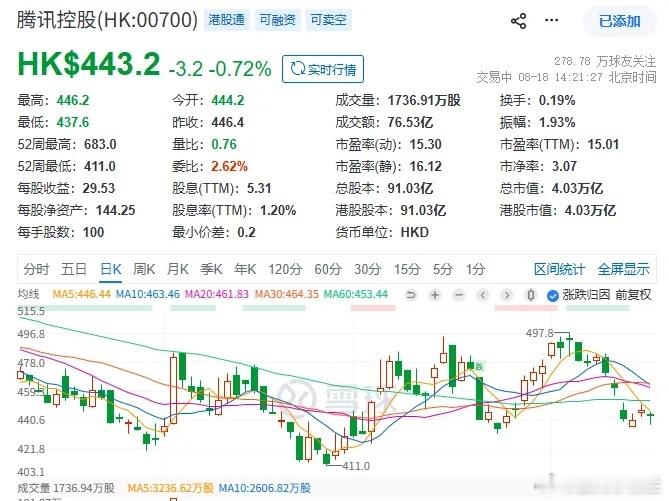Click the 每股净资产 144.25 value

[115, 210]
